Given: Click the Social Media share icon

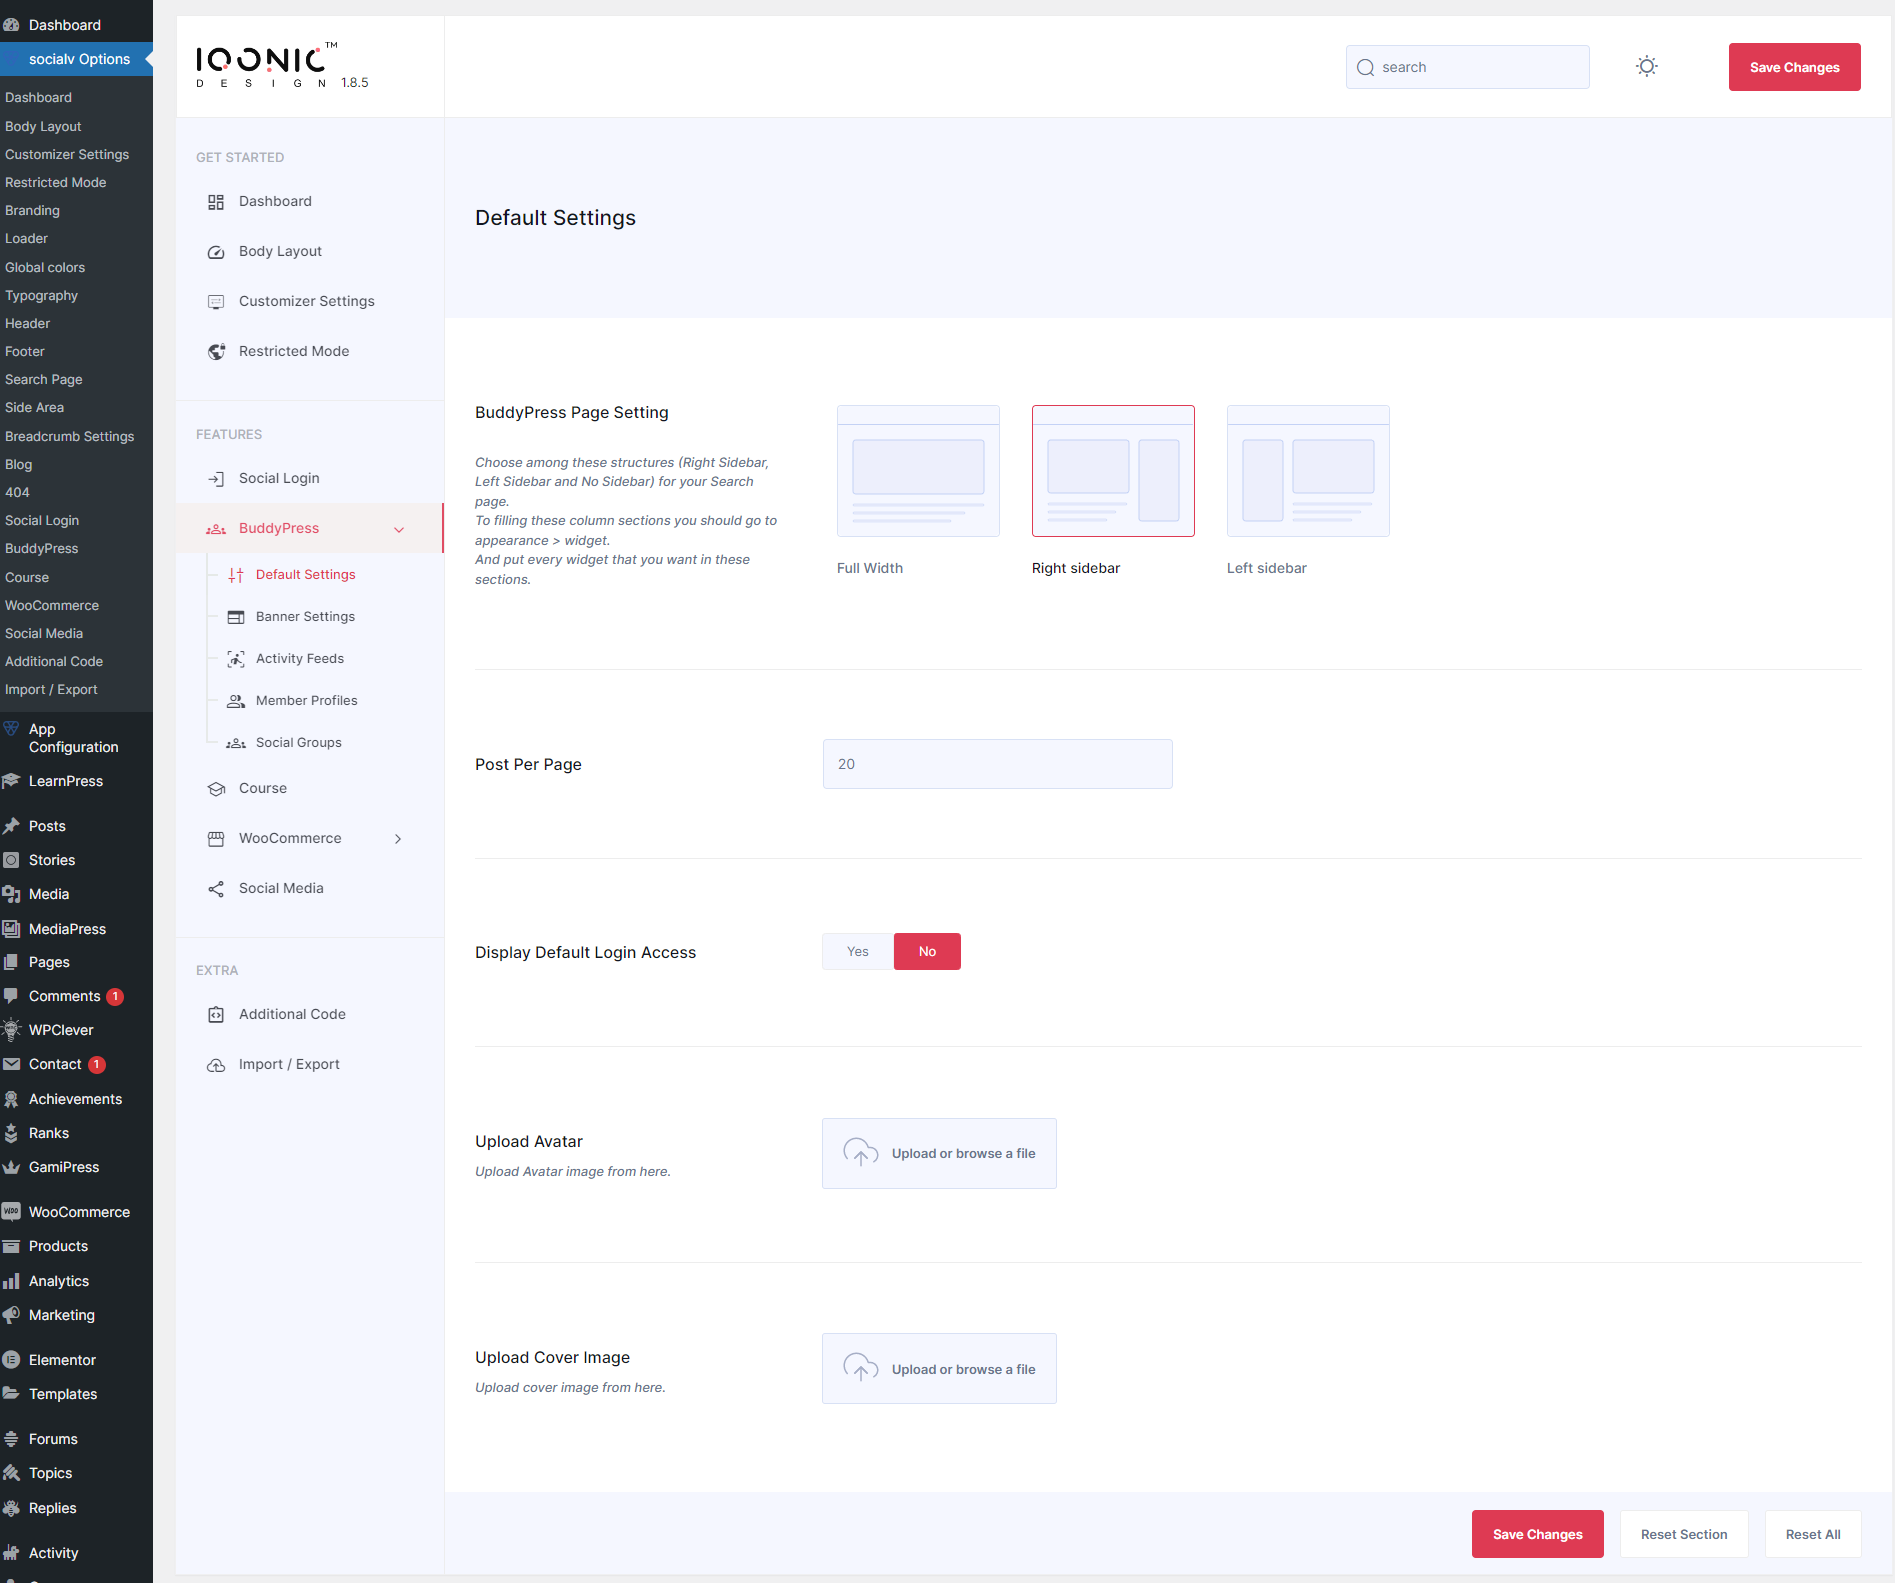Looking at the screenshot, I should [216, 889].
